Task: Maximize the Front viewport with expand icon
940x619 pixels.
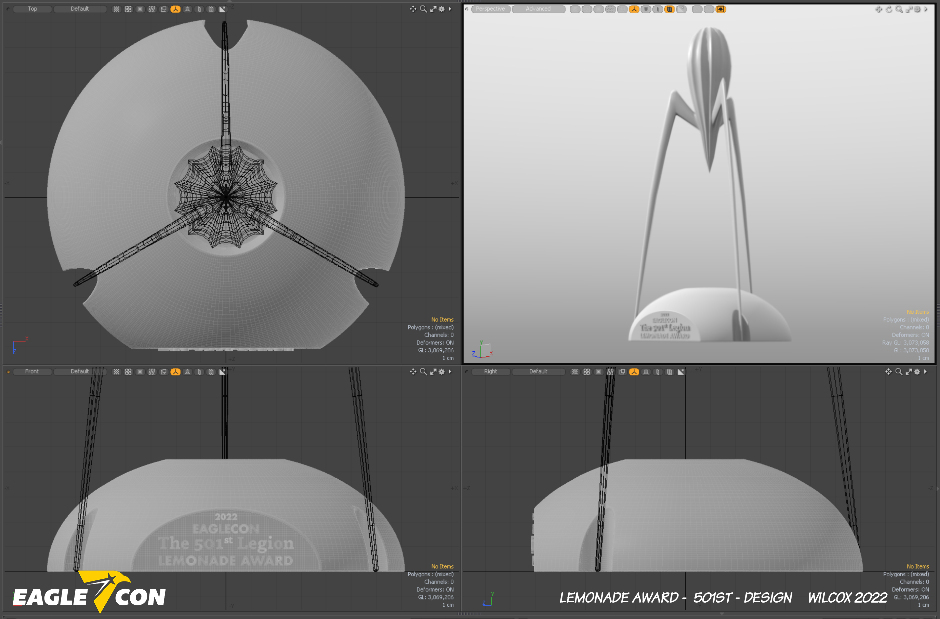Action: tap(432, 371)
